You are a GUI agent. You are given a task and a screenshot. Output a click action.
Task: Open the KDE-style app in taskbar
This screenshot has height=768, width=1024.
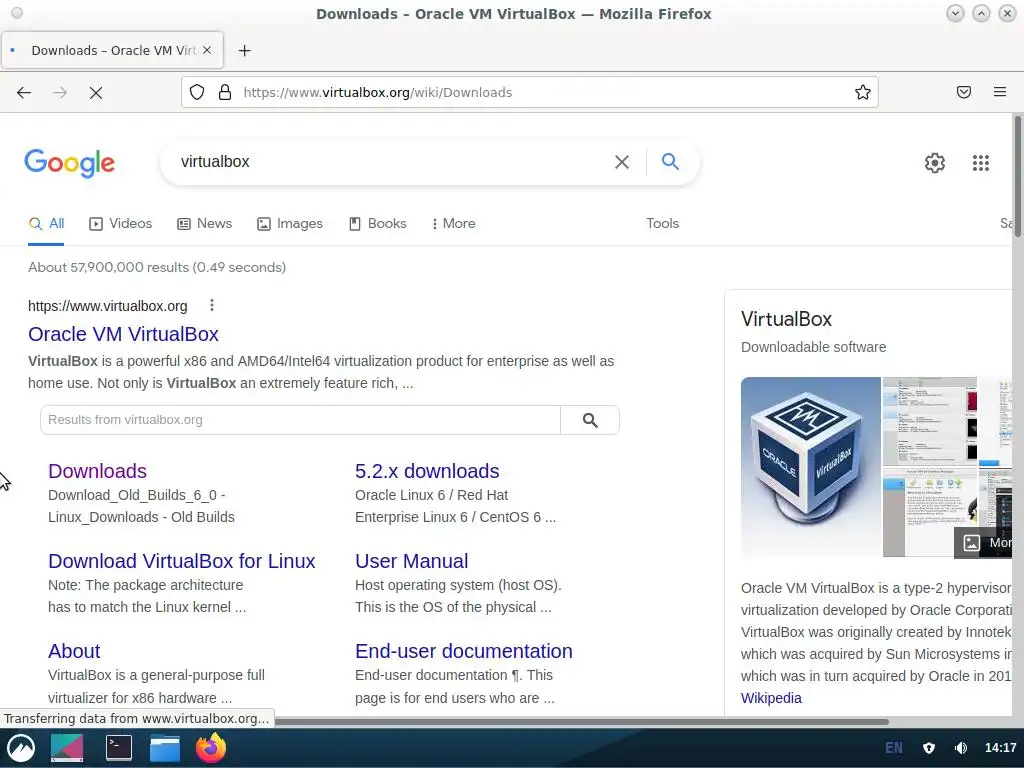click(67, 748)
